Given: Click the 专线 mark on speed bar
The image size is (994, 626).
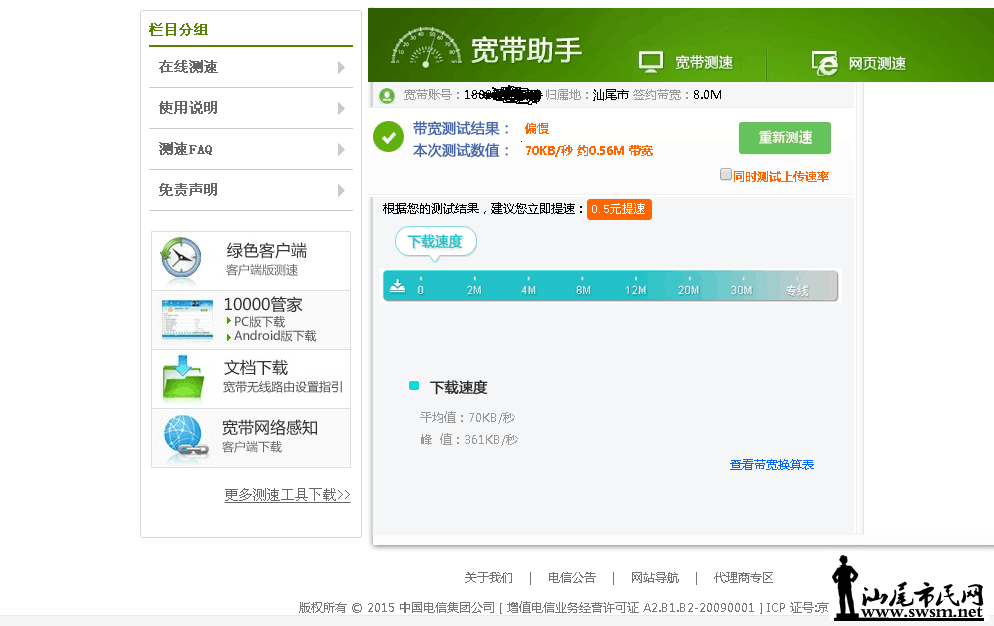Looking at the screenshot, I should click(797, 290).
